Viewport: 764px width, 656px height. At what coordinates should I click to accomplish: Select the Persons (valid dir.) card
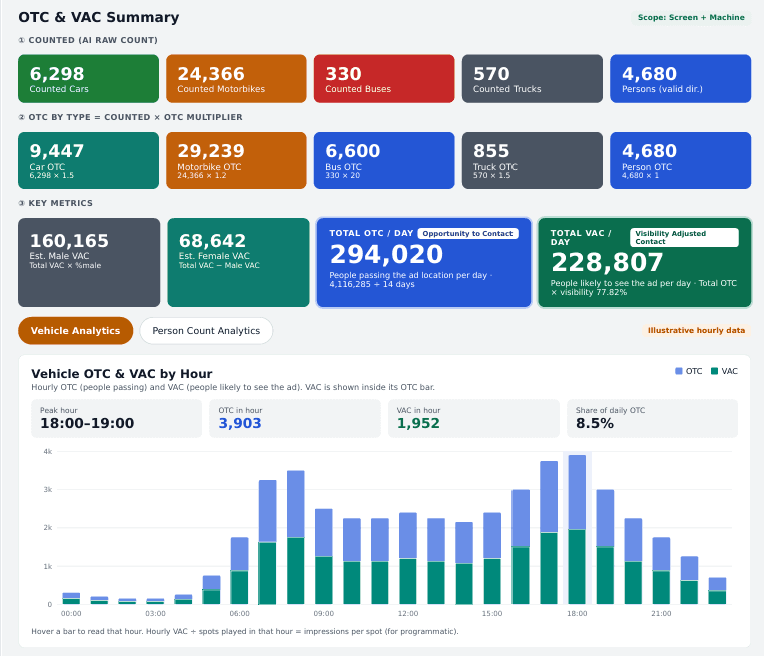680,78
